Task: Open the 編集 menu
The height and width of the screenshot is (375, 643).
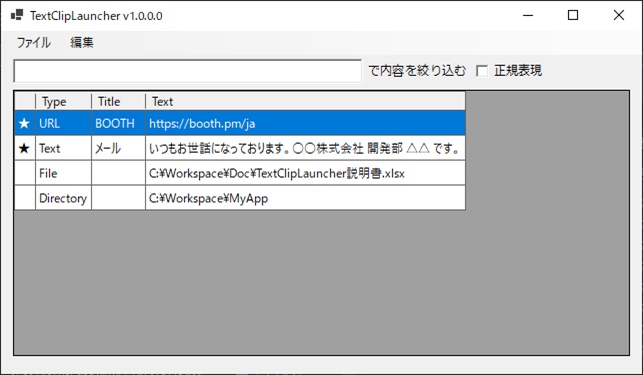Action: [x=82, y=42]
